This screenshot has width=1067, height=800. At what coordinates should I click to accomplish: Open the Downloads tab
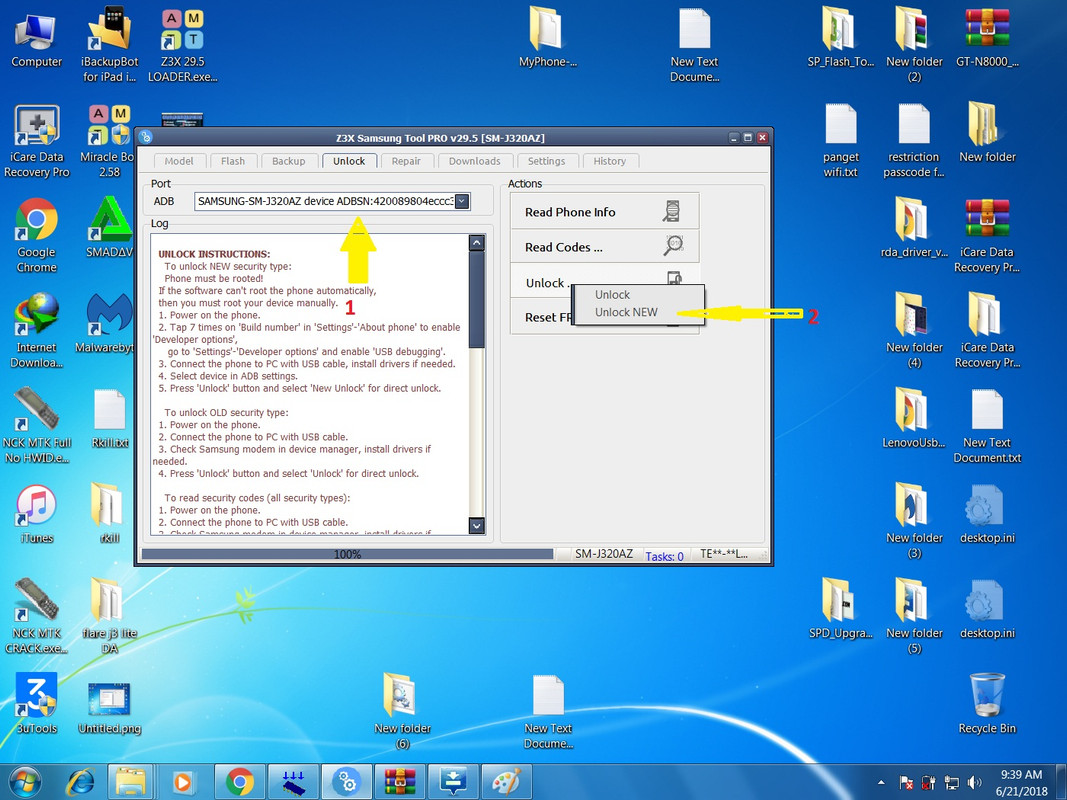coord(474,161)
